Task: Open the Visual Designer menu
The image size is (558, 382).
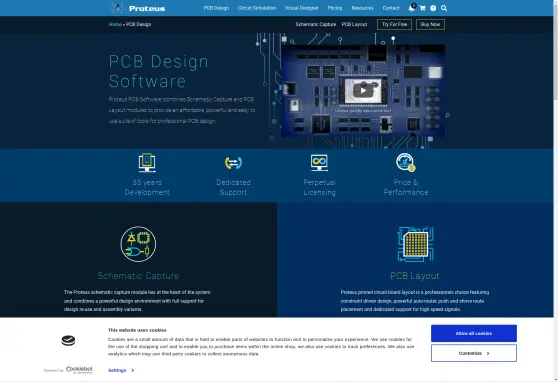Action: coord(301,8)
